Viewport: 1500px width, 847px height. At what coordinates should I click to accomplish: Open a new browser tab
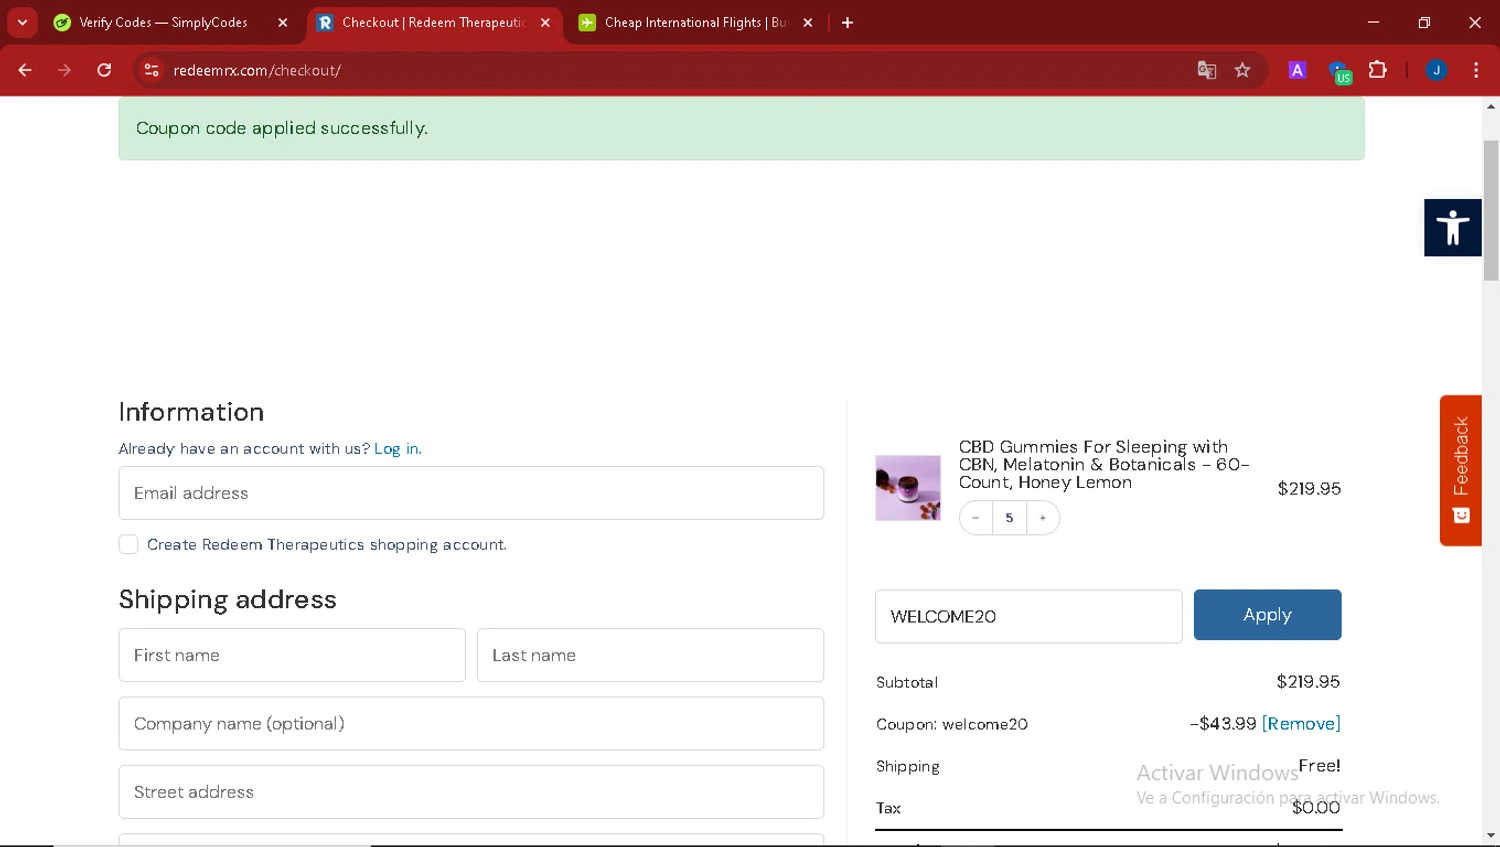click(847, 22)
